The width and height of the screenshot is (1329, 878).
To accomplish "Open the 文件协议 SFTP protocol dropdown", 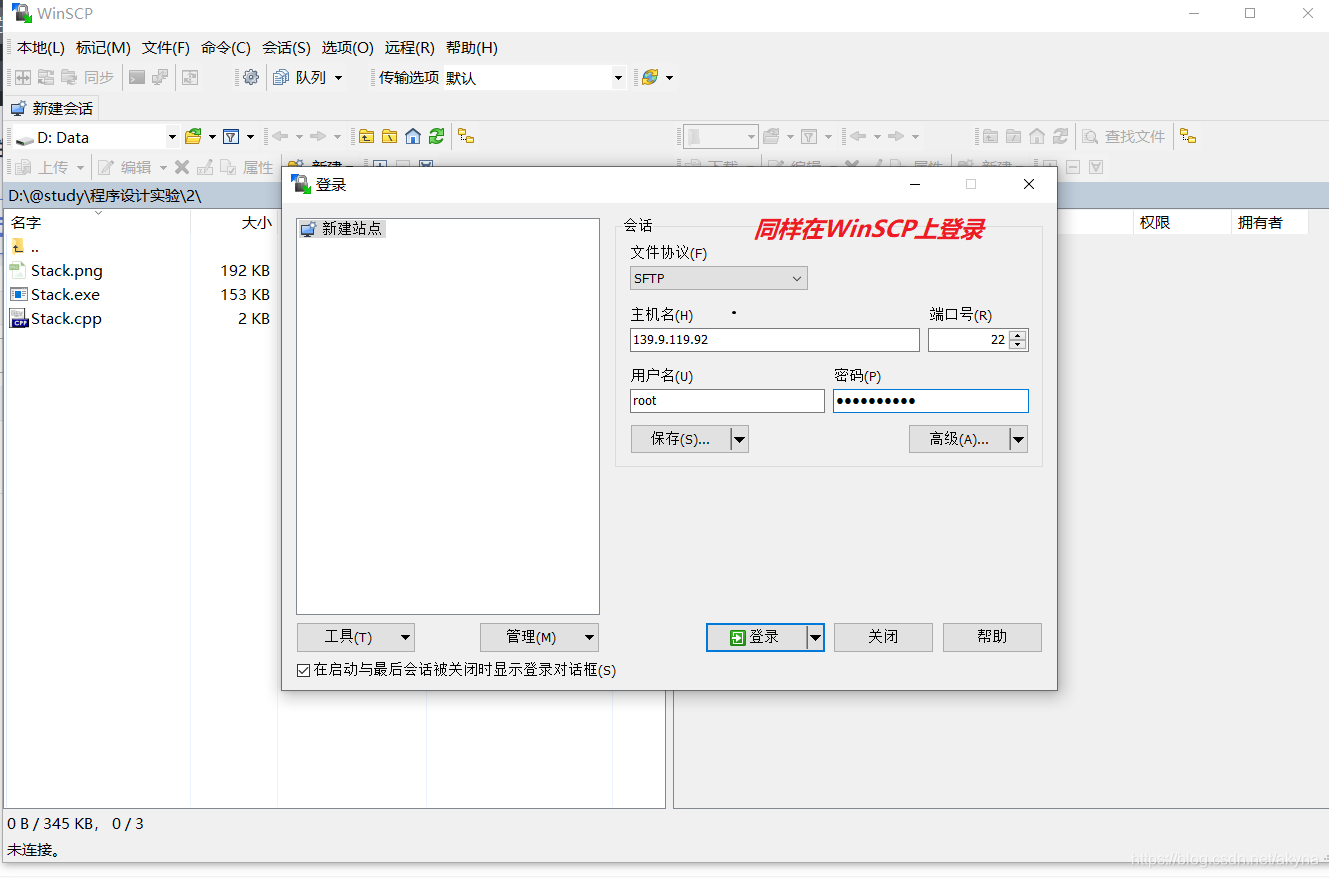I will click(719, 278).
